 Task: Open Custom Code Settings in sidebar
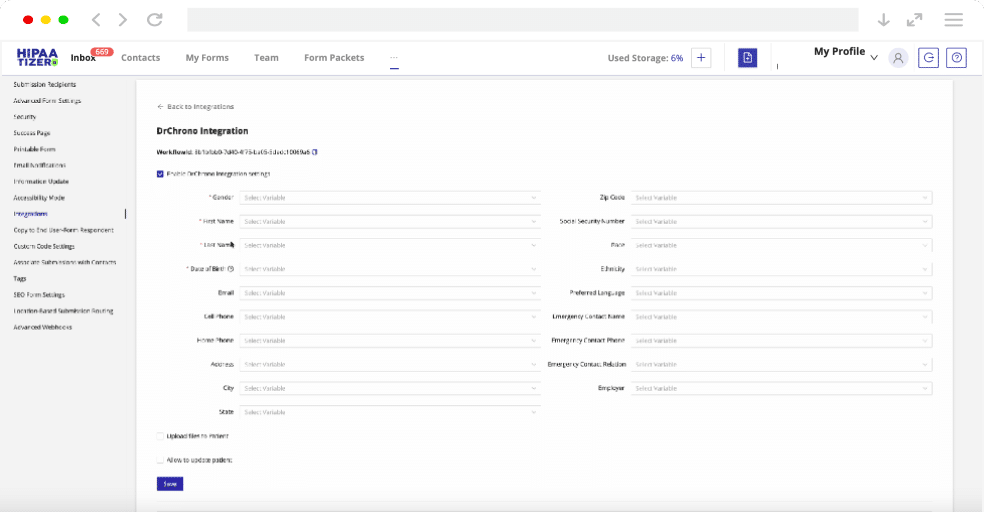44,247
